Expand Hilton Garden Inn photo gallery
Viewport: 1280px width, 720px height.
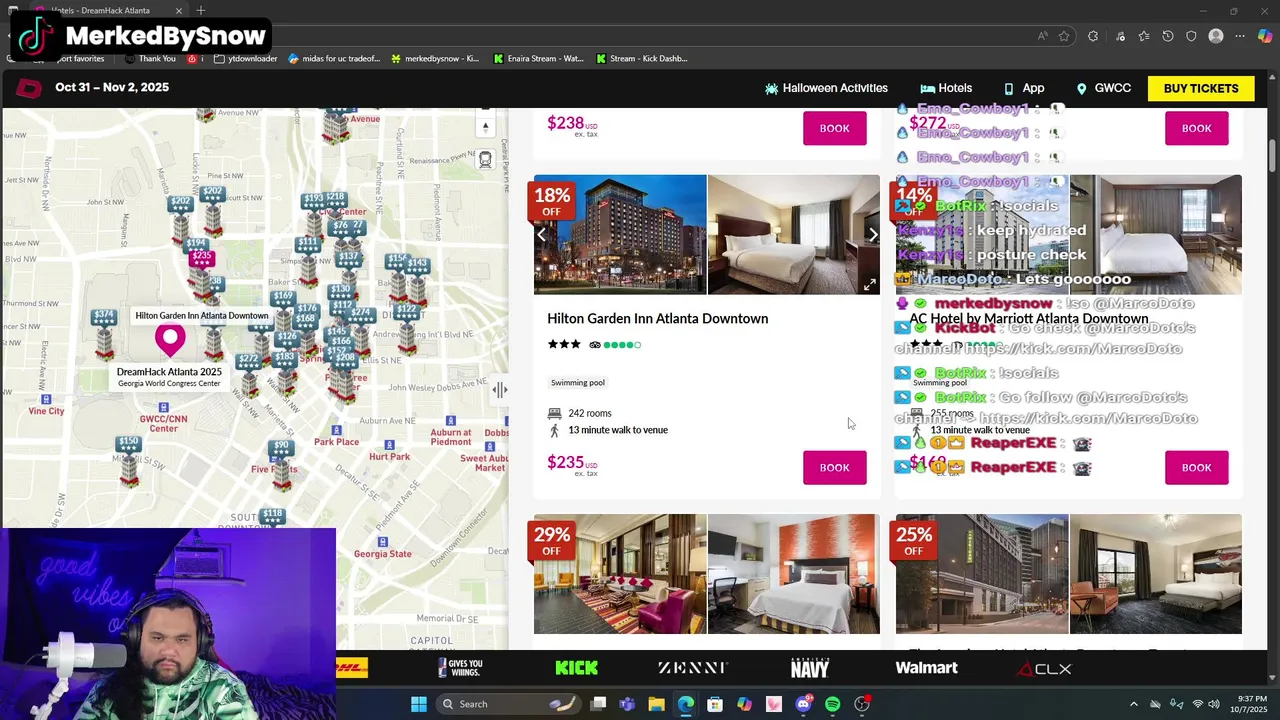coord(869,285)
